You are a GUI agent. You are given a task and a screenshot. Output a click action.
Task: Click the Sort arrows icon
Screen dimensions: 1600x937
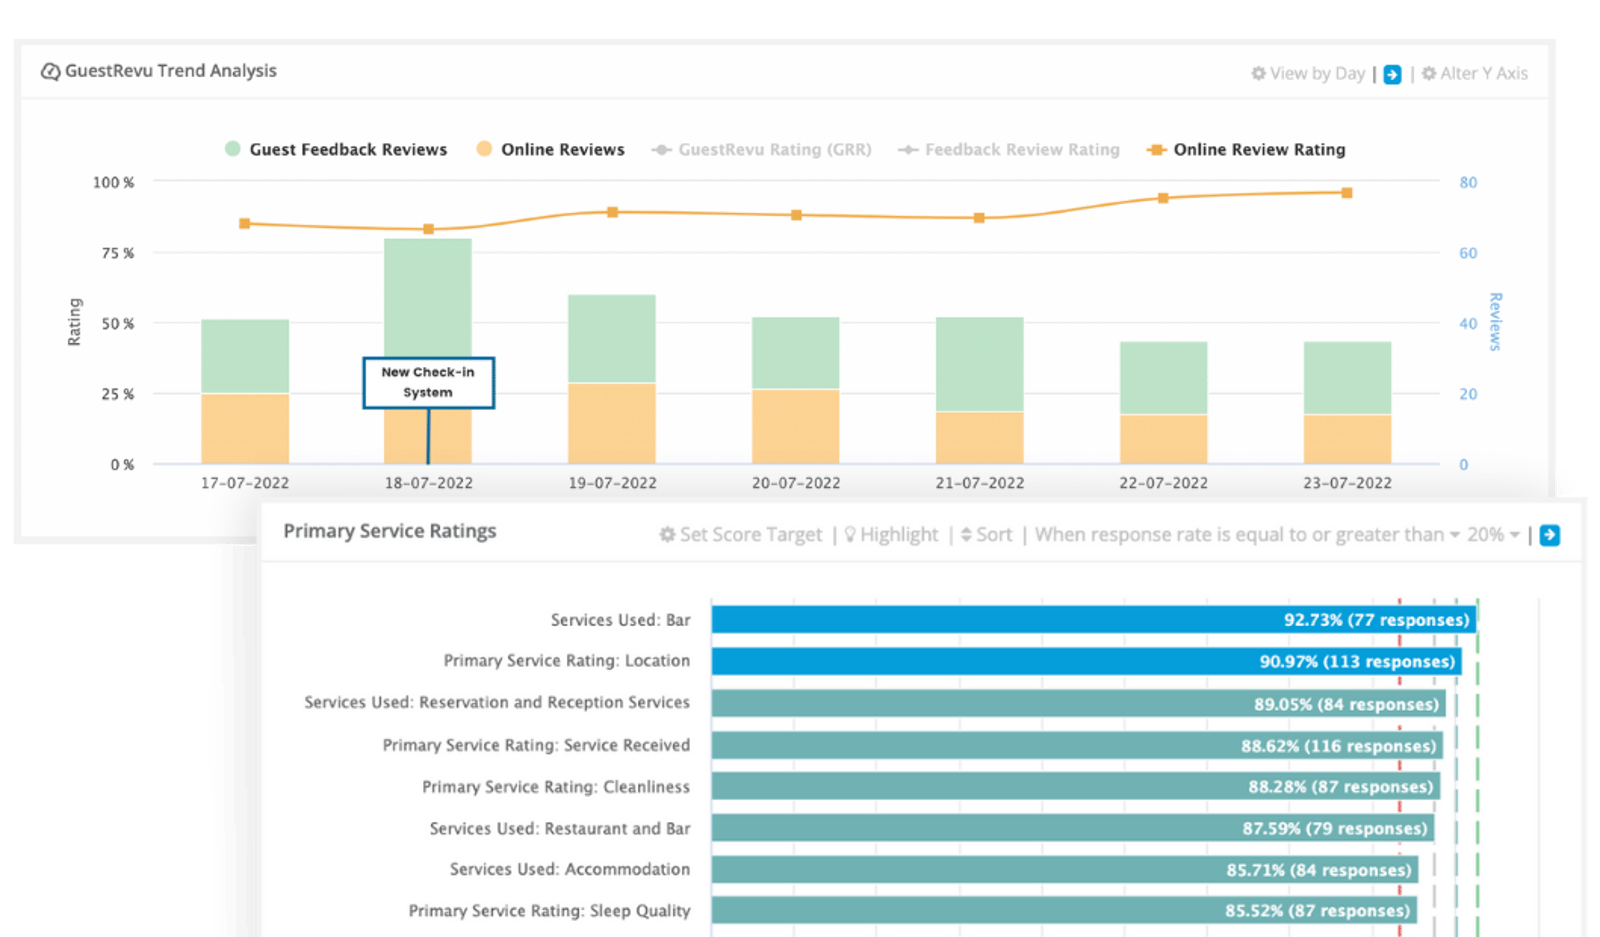(966, 535)
